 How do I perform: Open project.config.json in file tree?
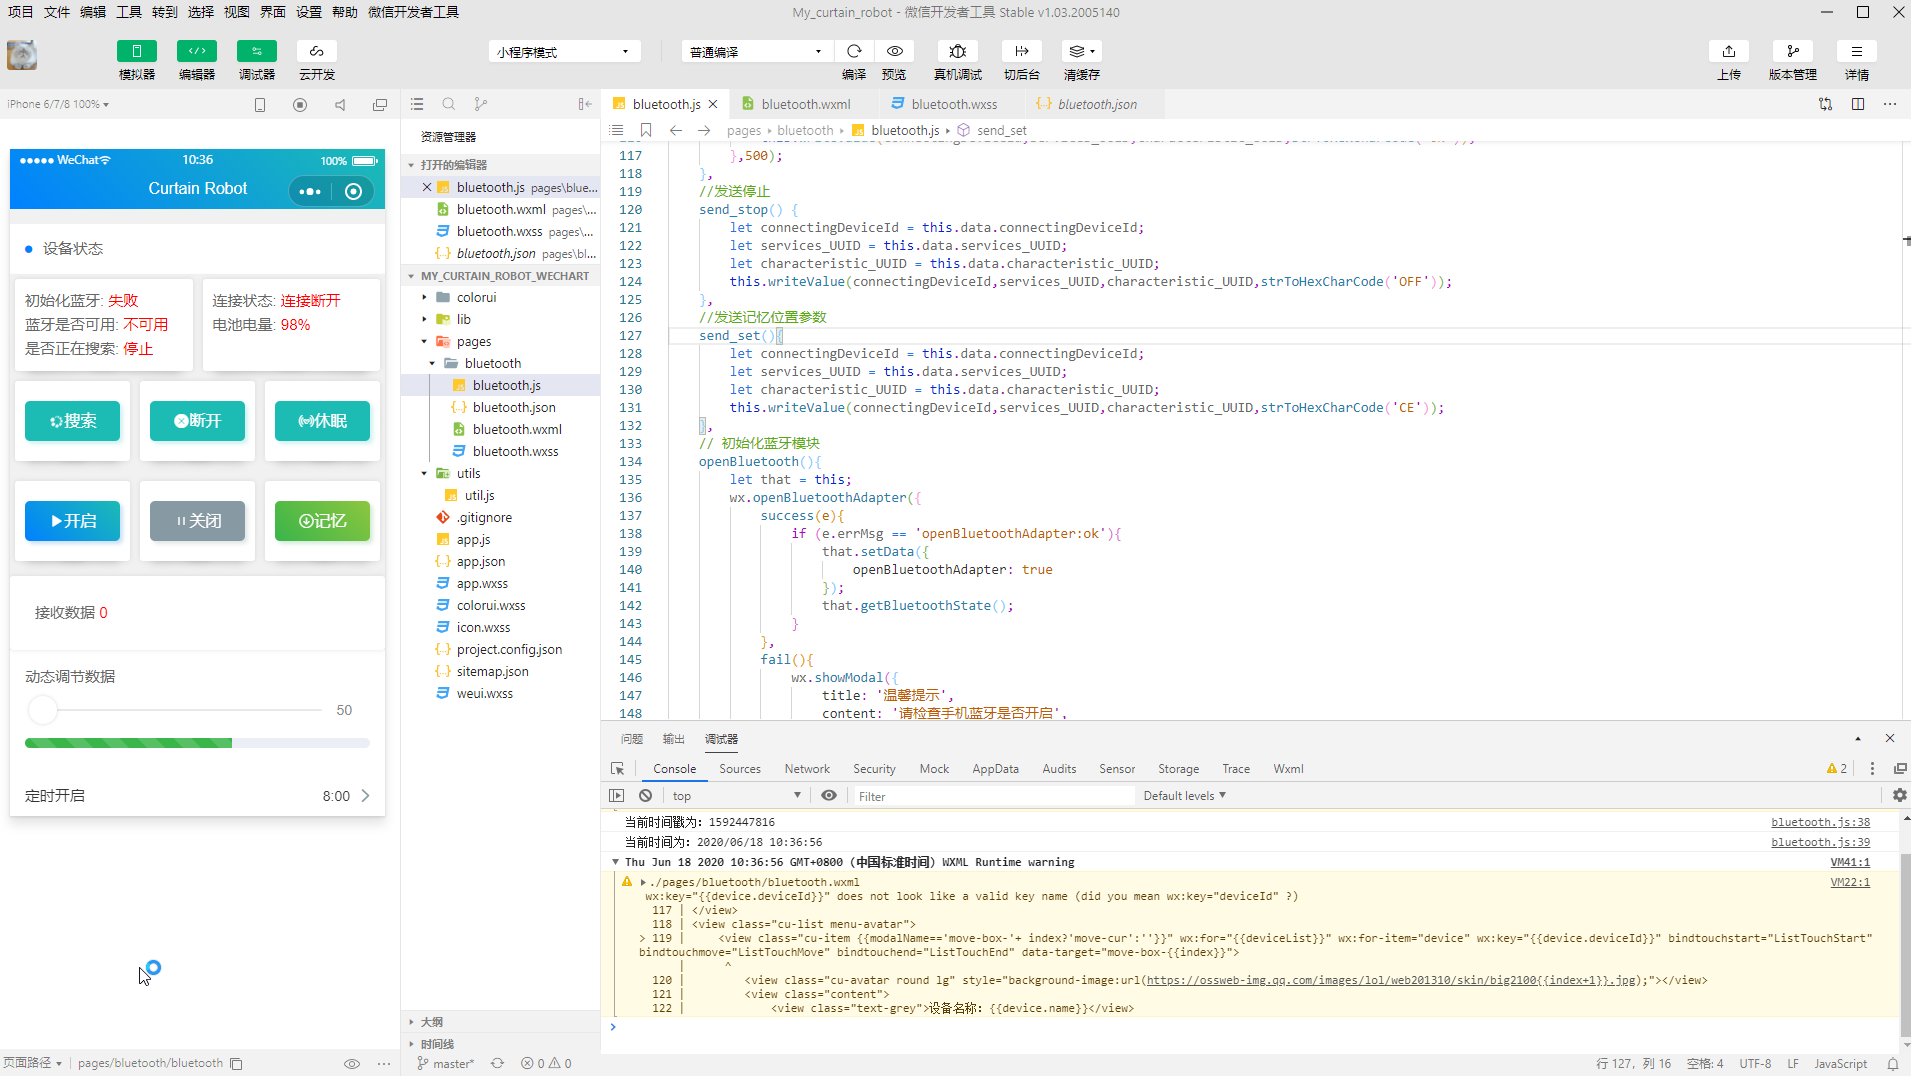pyautogui.click(x=509, y=649)
